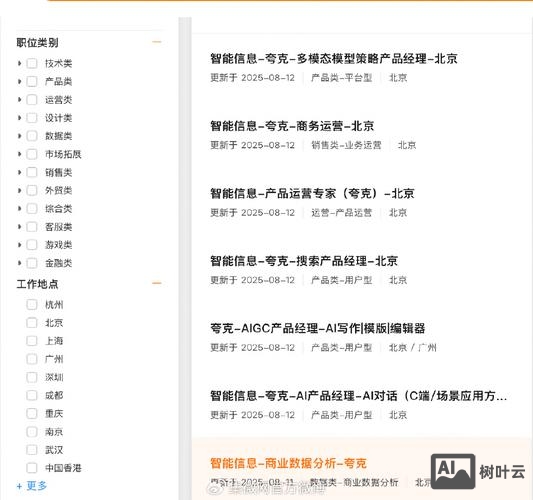Expand the 游戏类 tree arrow
This screenshot has width=533, height=500.
(x=19, y=245)
